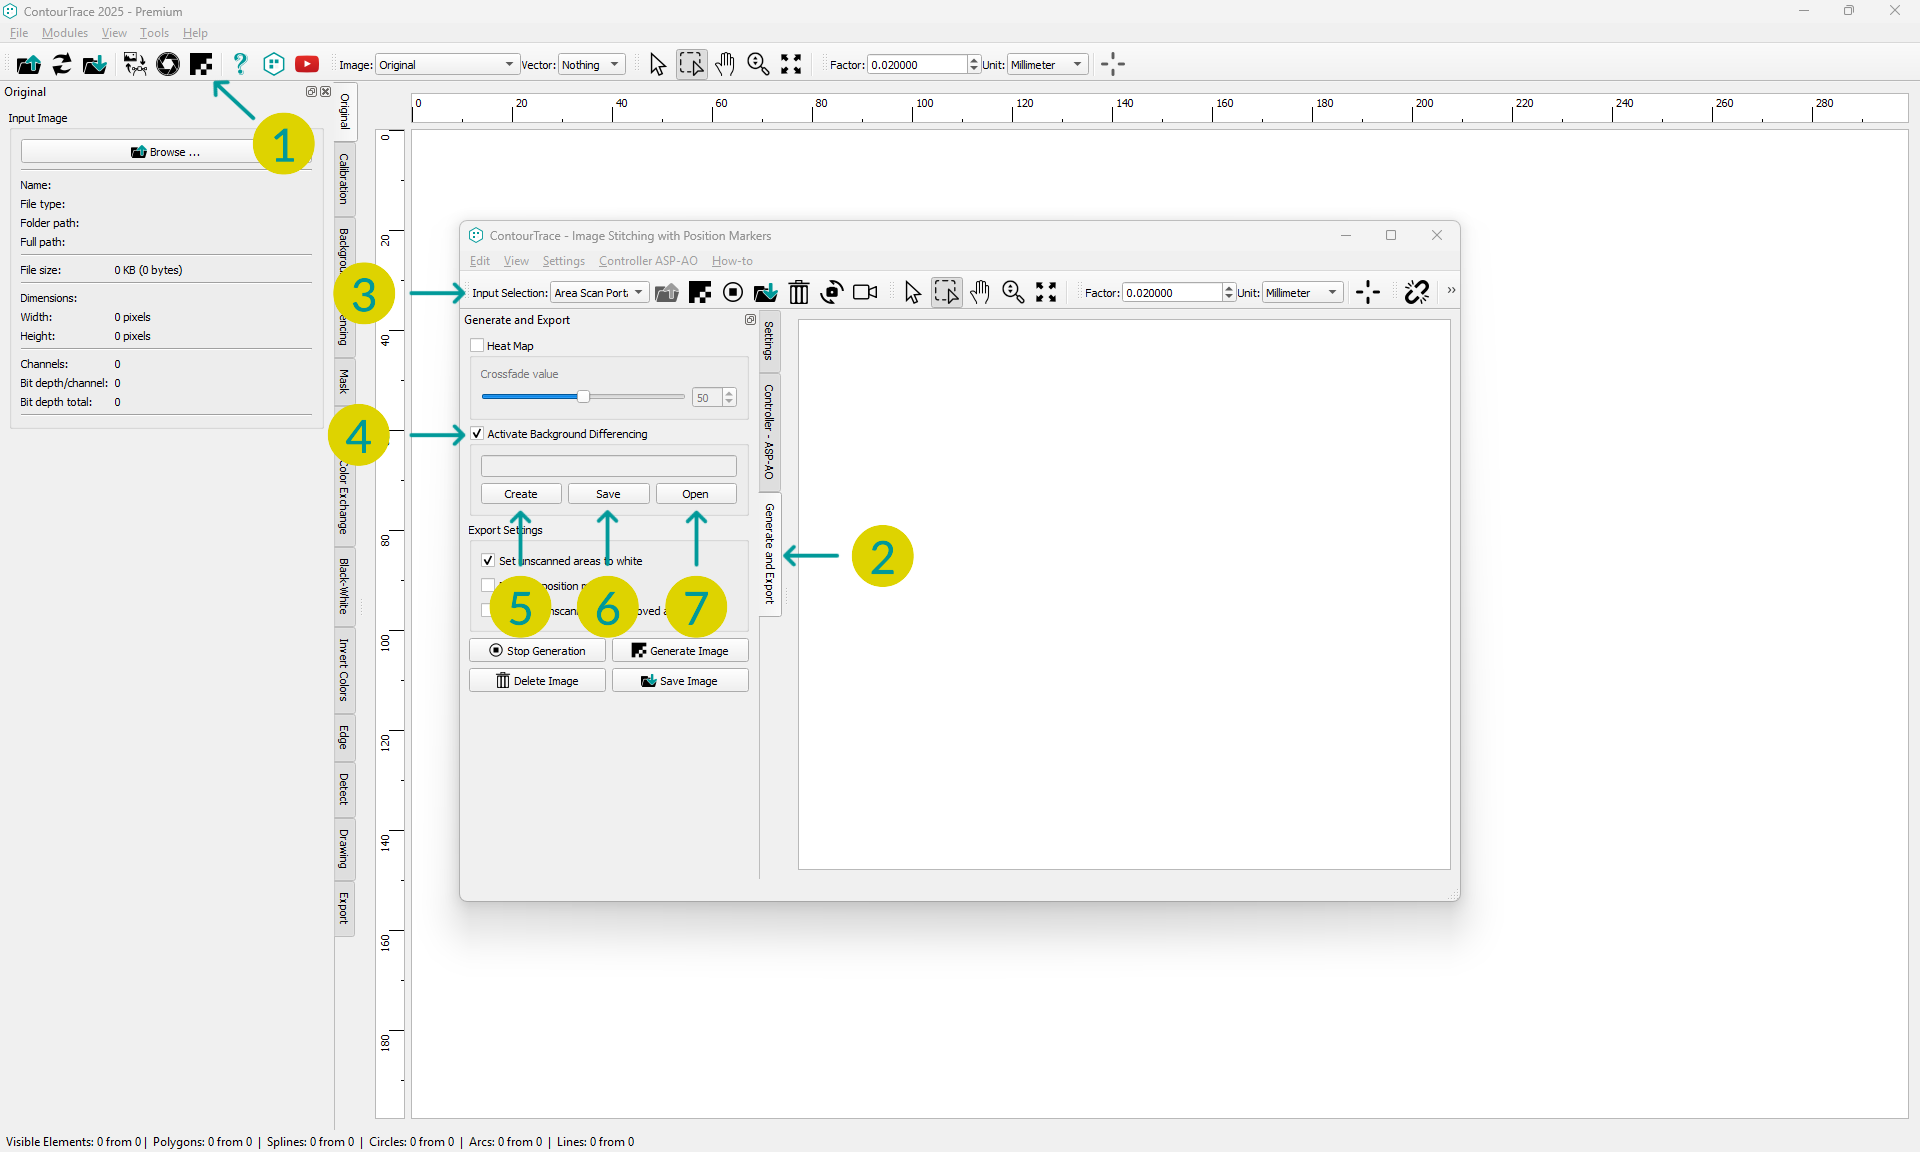Click the video camera icon in stitching toolbar
Viewport: 1920px width, 1152px height.
(865, 292)
